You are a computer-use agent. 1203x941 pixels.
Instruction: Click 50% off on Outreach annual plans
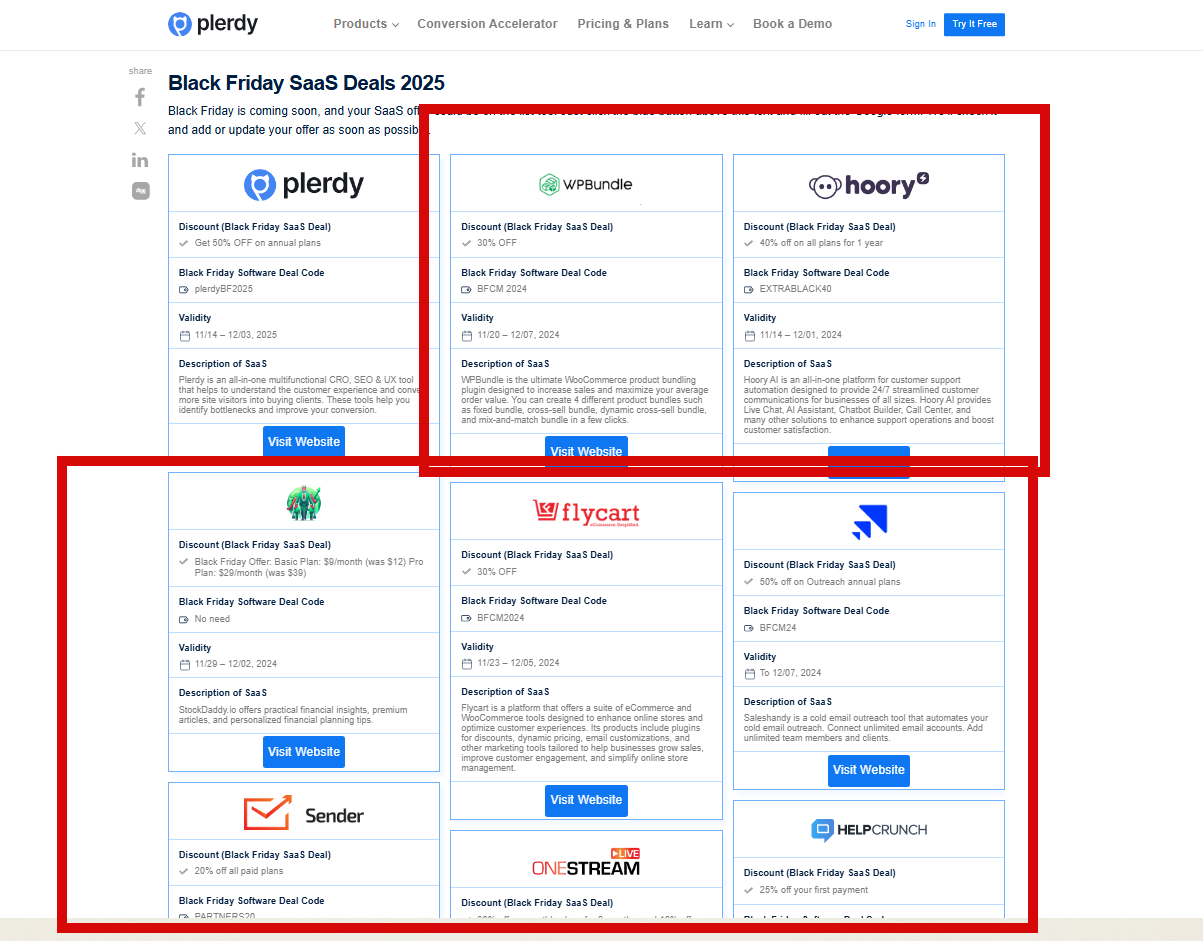click(830, 582)
